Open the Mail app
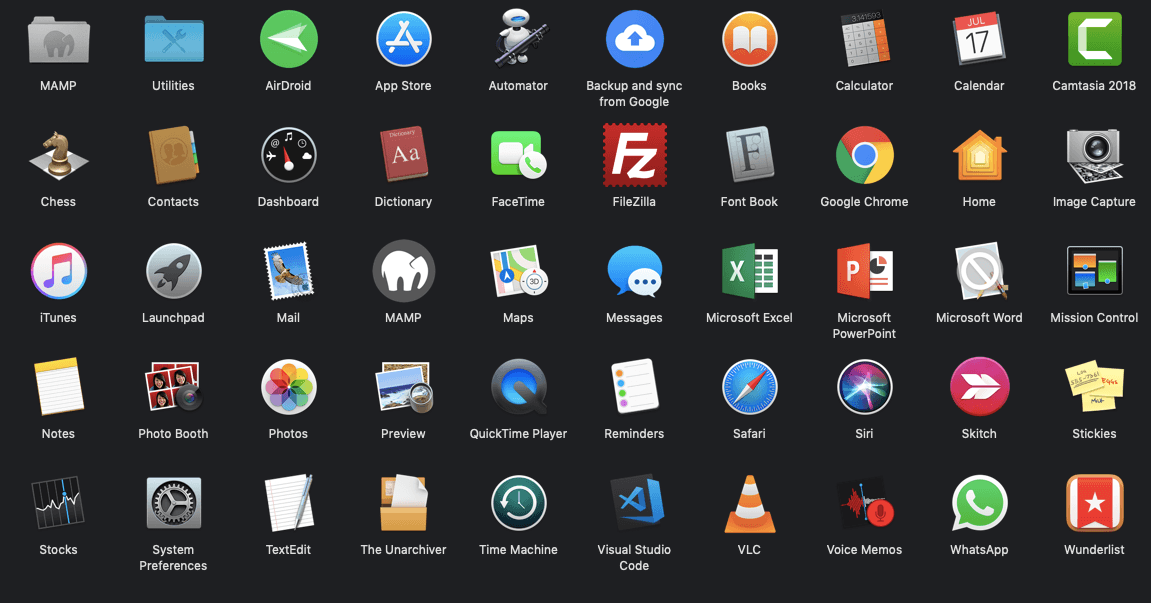The height and width of the screenshot is (603, 1151). click(x=288, y=271)
